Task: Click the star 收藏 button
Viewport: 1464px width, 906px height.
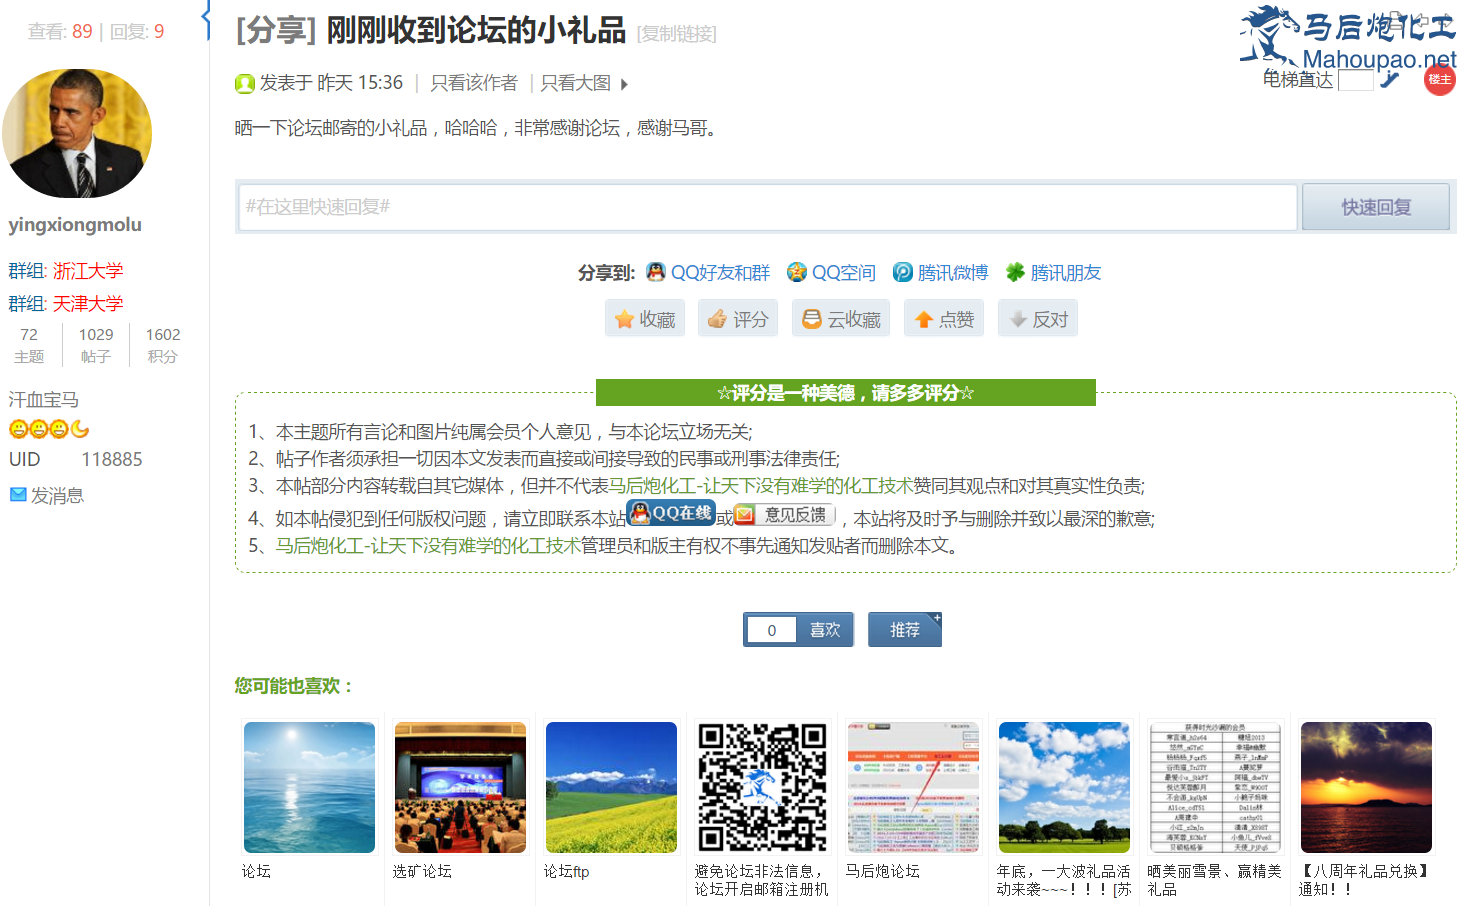Action: [645, 319]
